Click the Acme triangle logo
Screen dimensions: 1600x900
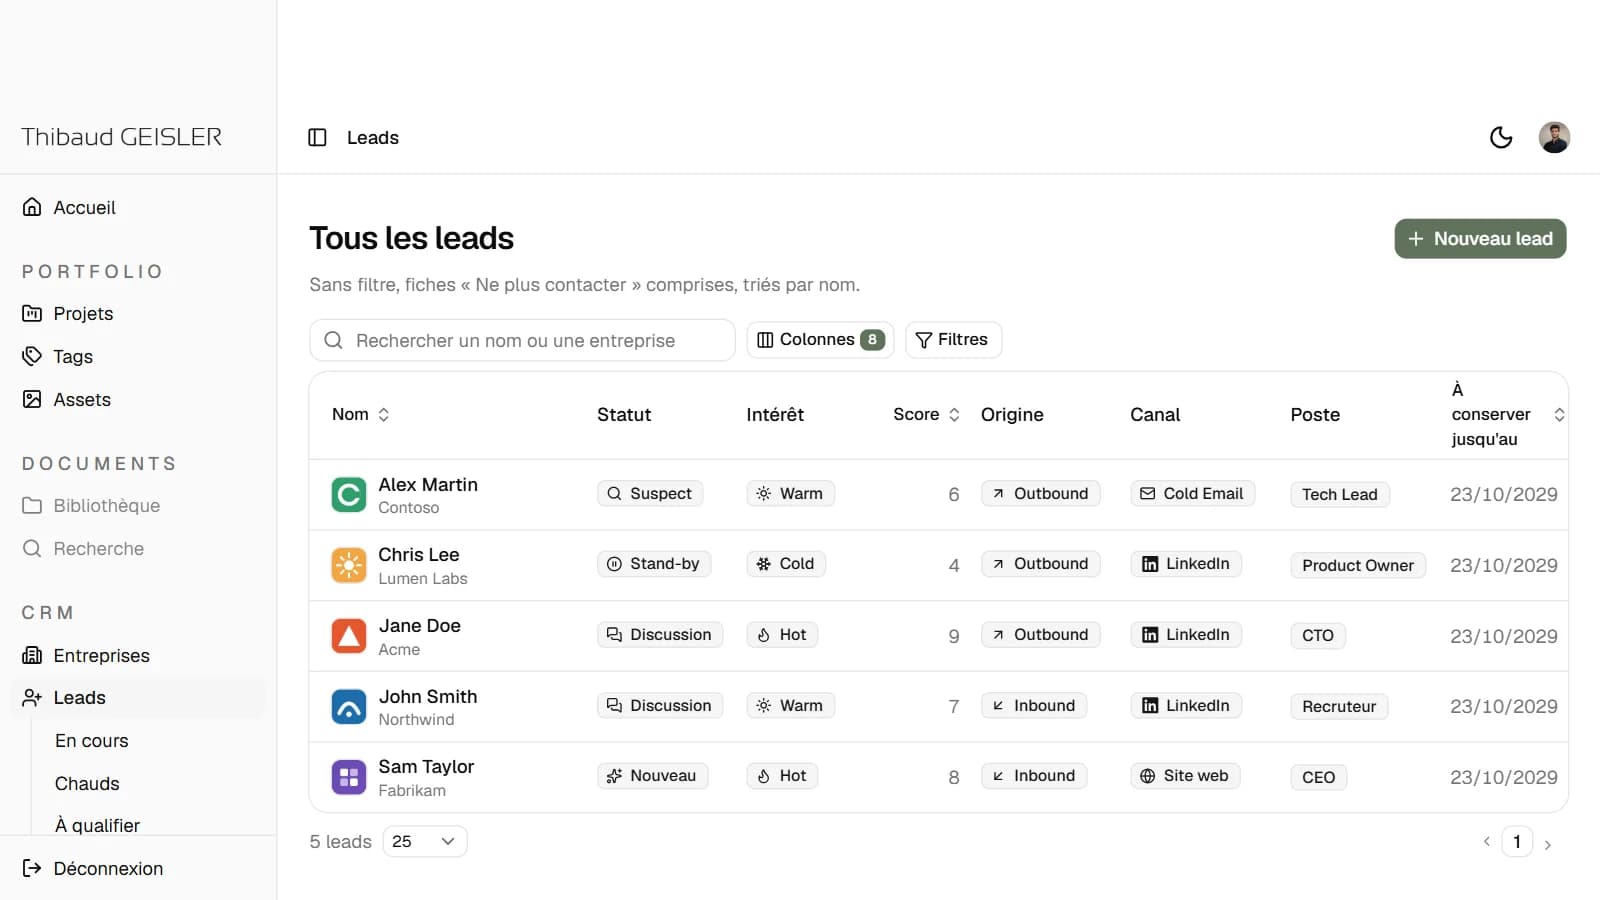coord(349,636)
